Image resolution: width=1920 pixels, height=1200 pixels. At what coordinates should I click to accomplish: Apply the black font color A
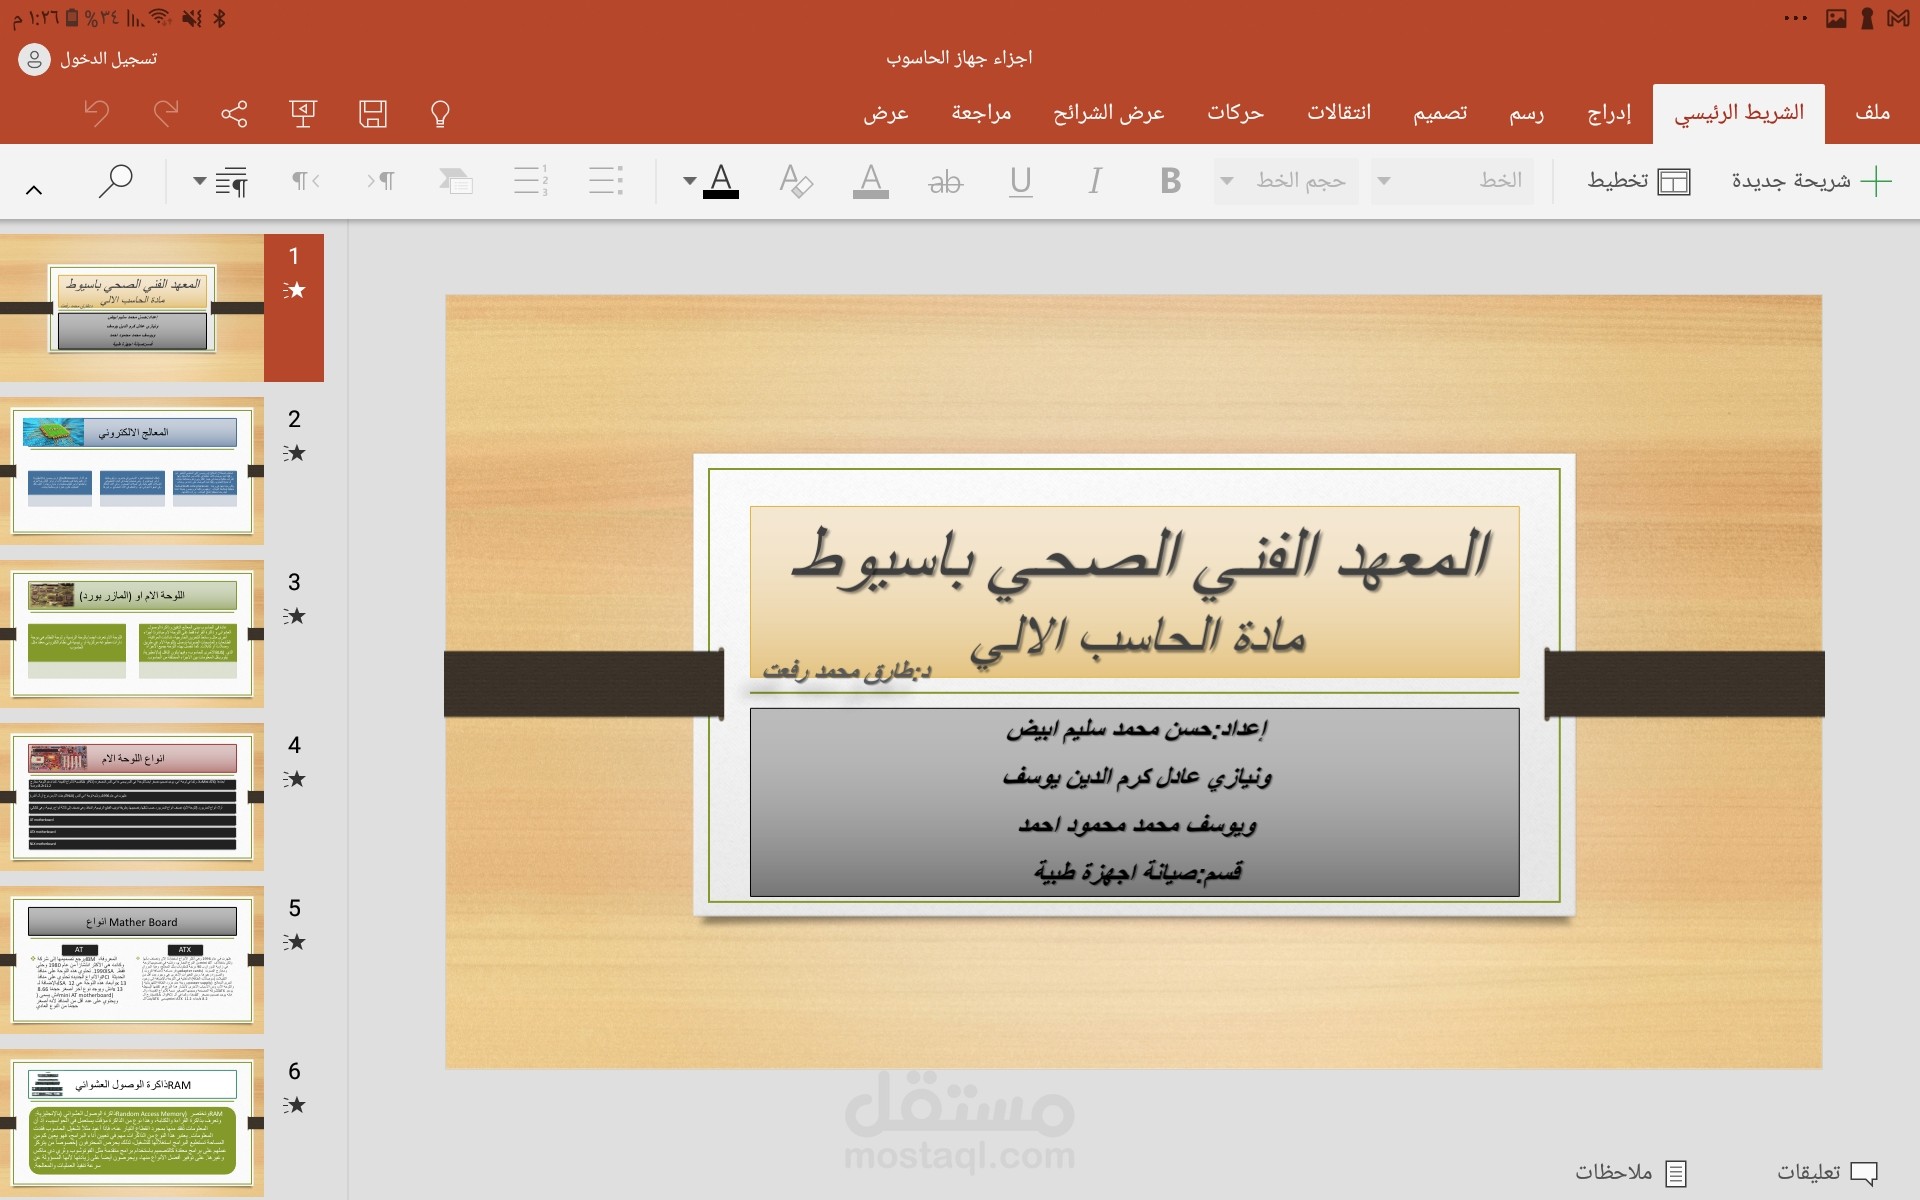pos(721,181)
